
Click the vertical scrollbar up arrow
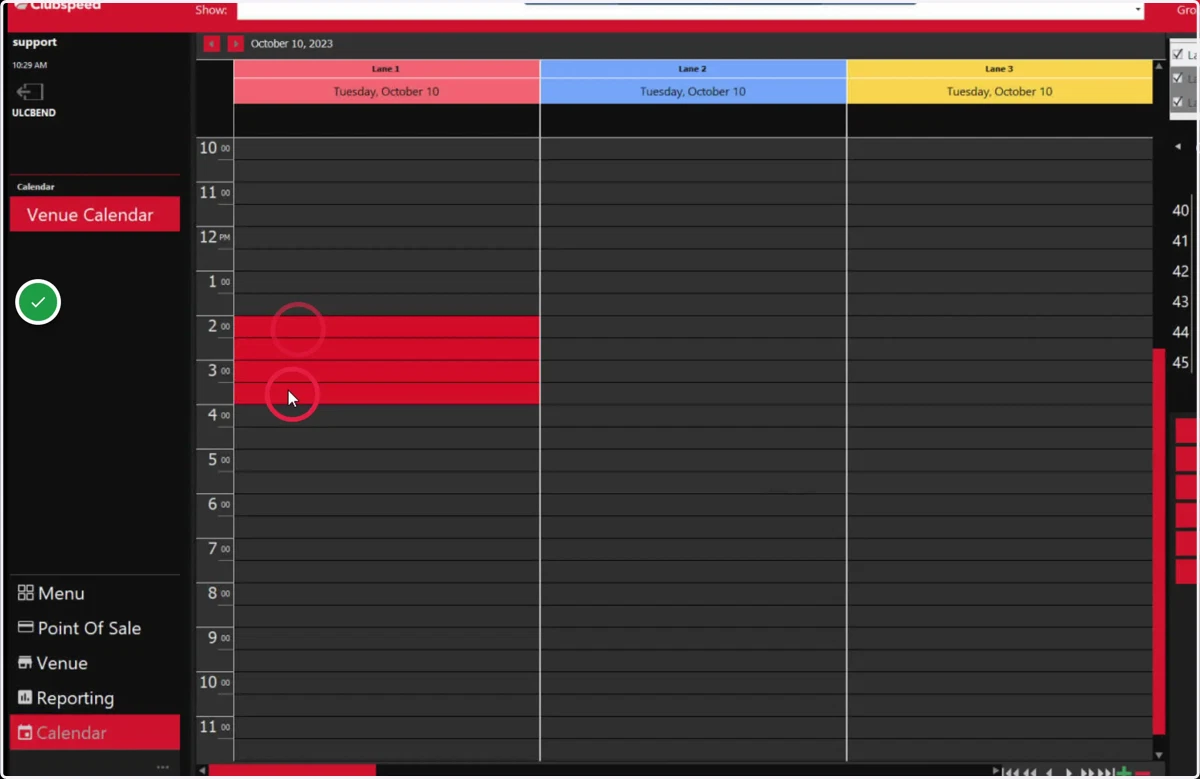[x=1159, y=67]
